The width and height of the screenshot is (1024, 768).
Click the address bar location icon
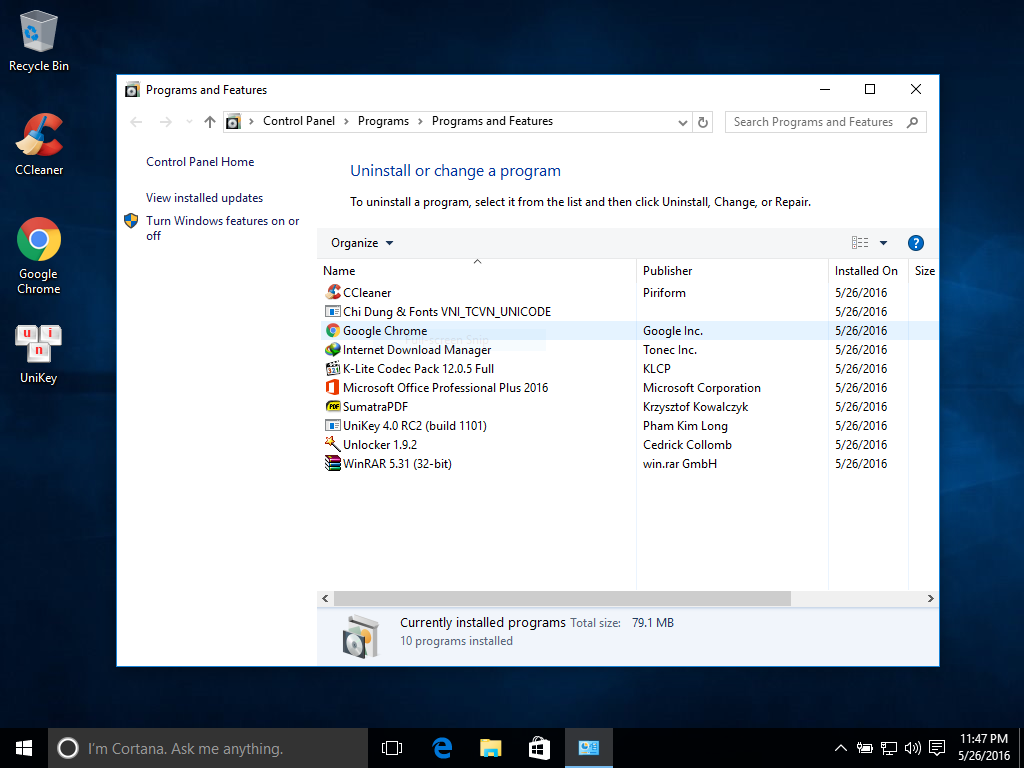(233, 121)
